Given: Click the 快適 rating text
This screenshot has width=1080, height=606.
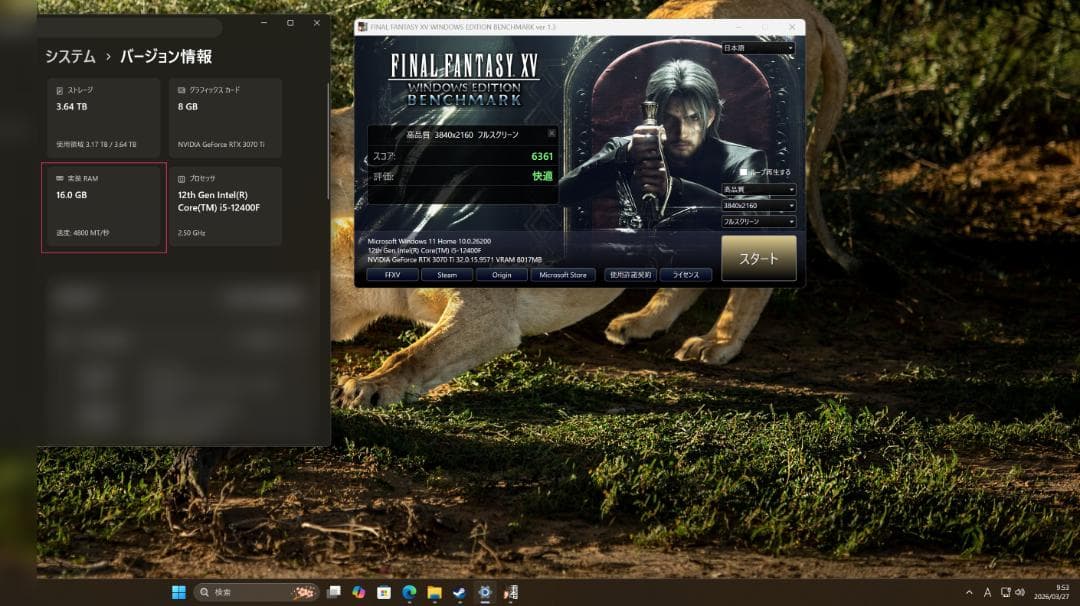Looking at the screenshot, I should click(542, 176).
